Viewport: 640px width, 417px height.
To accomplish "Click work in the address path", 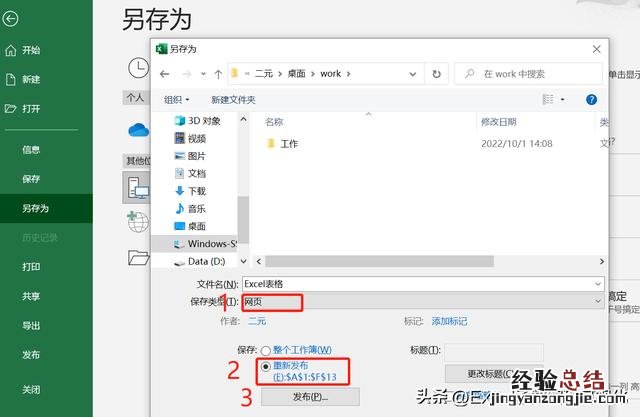I will tap(331, 74).
